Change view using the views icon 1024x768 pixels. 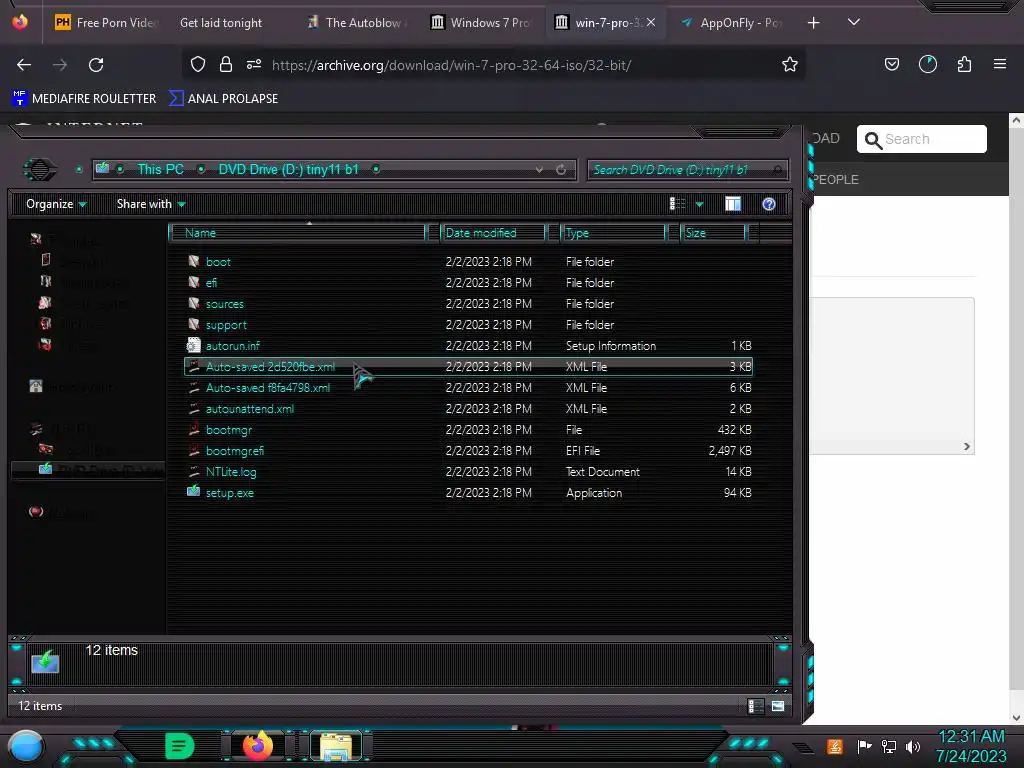tap(677, 204)
